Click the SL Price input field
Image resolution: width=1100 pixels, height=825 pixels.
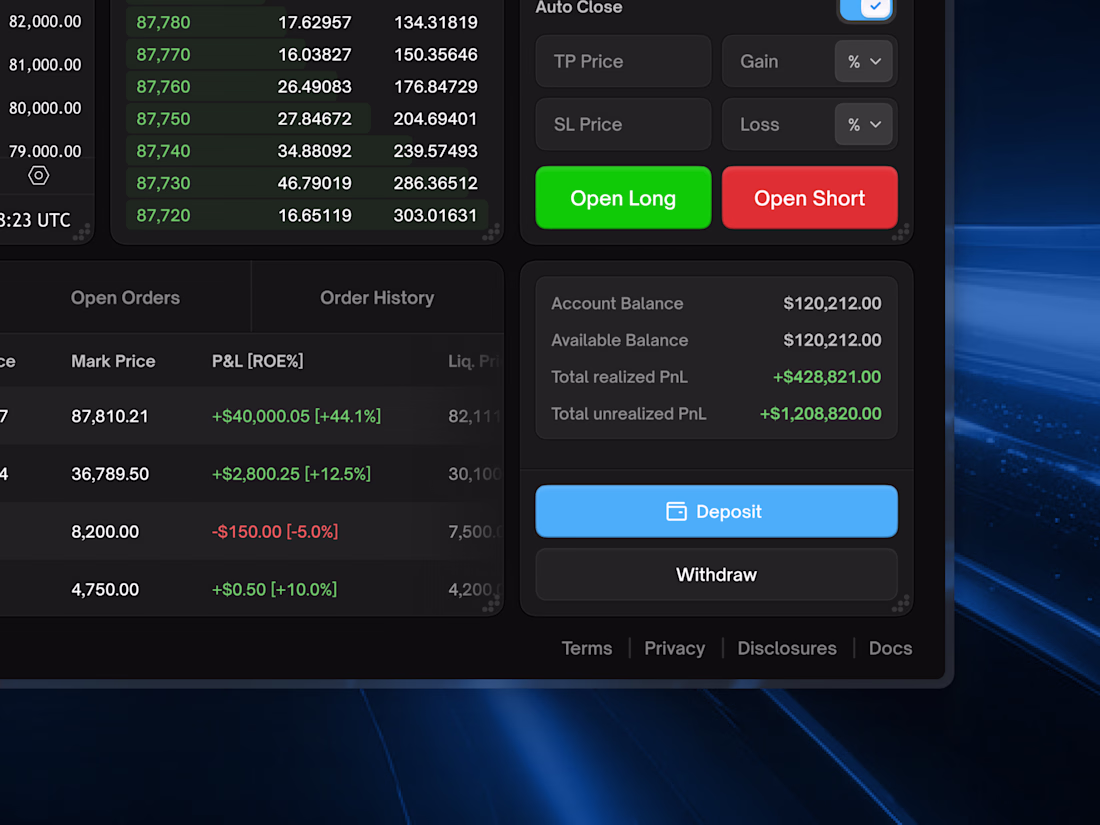tap(623, 125)
